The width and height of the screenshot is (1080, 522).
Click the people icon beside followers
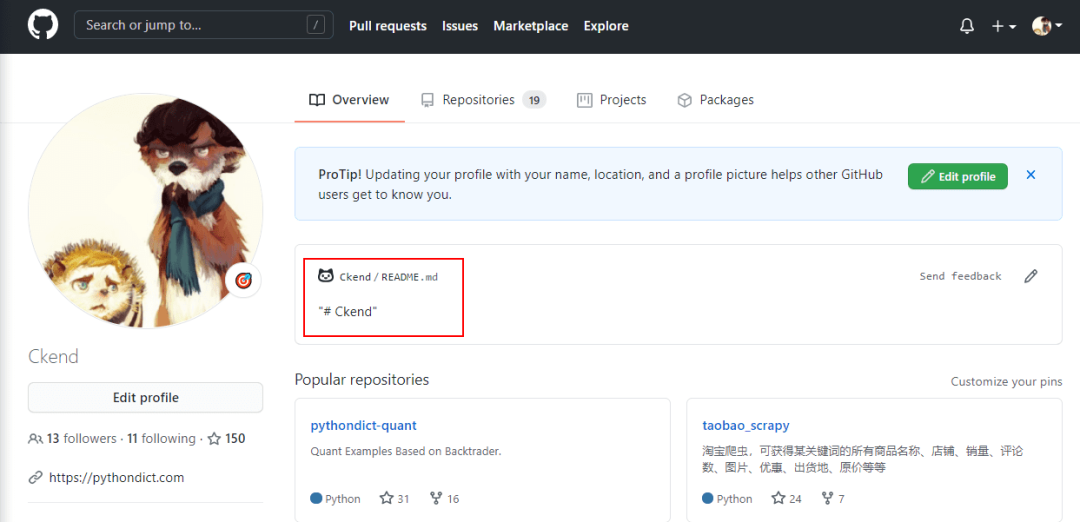pyautogui.click(x=35, y=438)
